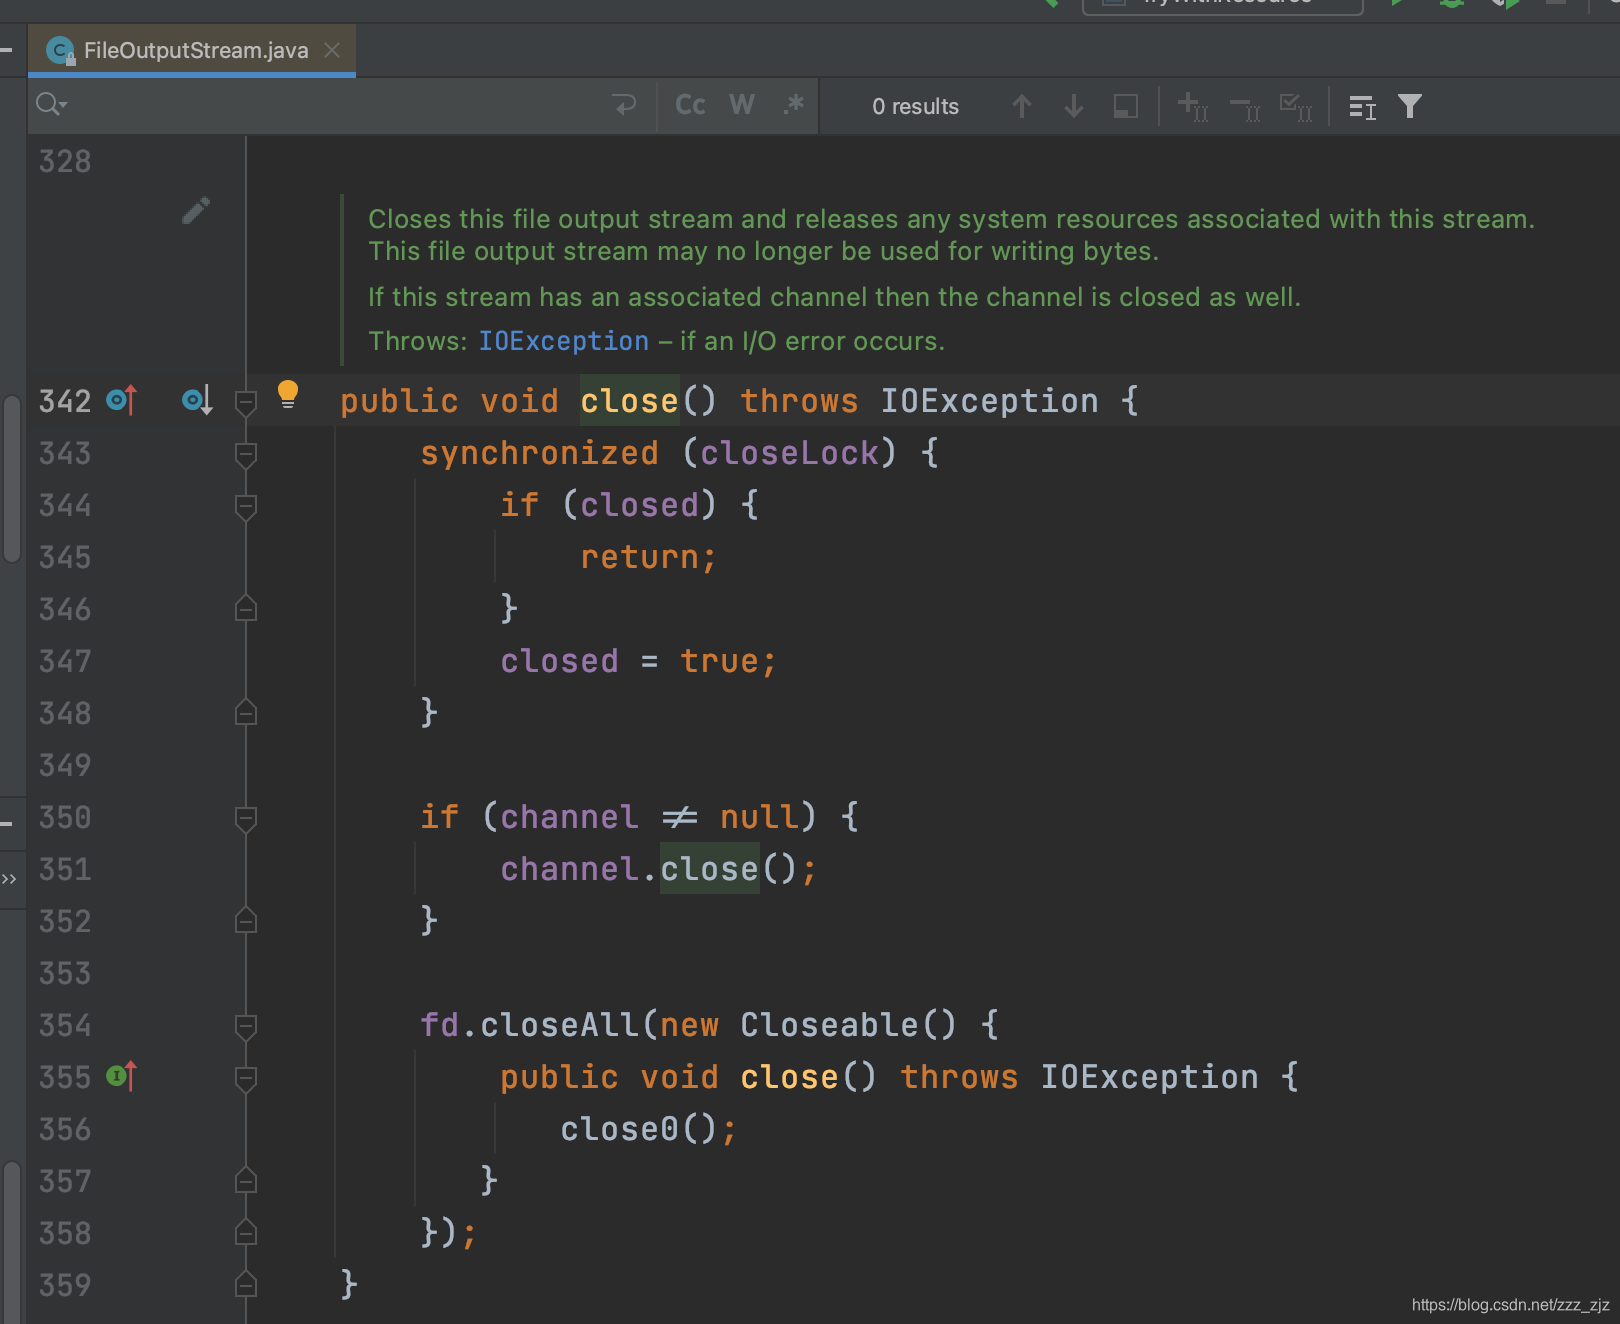Click line number 349 in gutter
This screenshot has width=1620, height=1324.
[65, 765]
